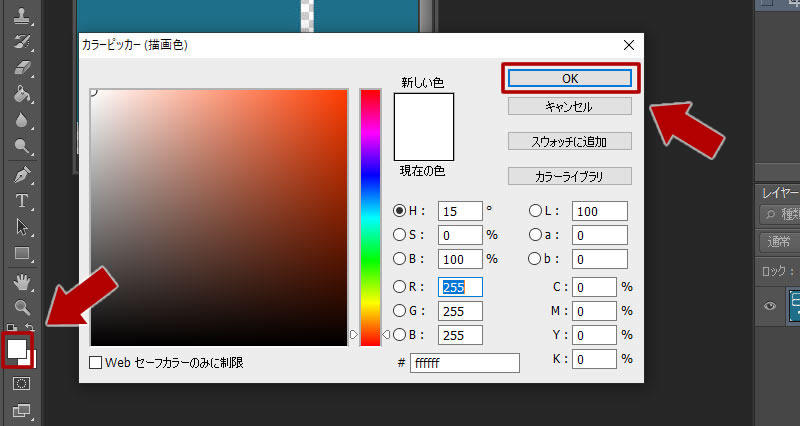This screenshot has height=426, width=800.
Task: Select the Lab b radio button
Action: click(535, 259)
